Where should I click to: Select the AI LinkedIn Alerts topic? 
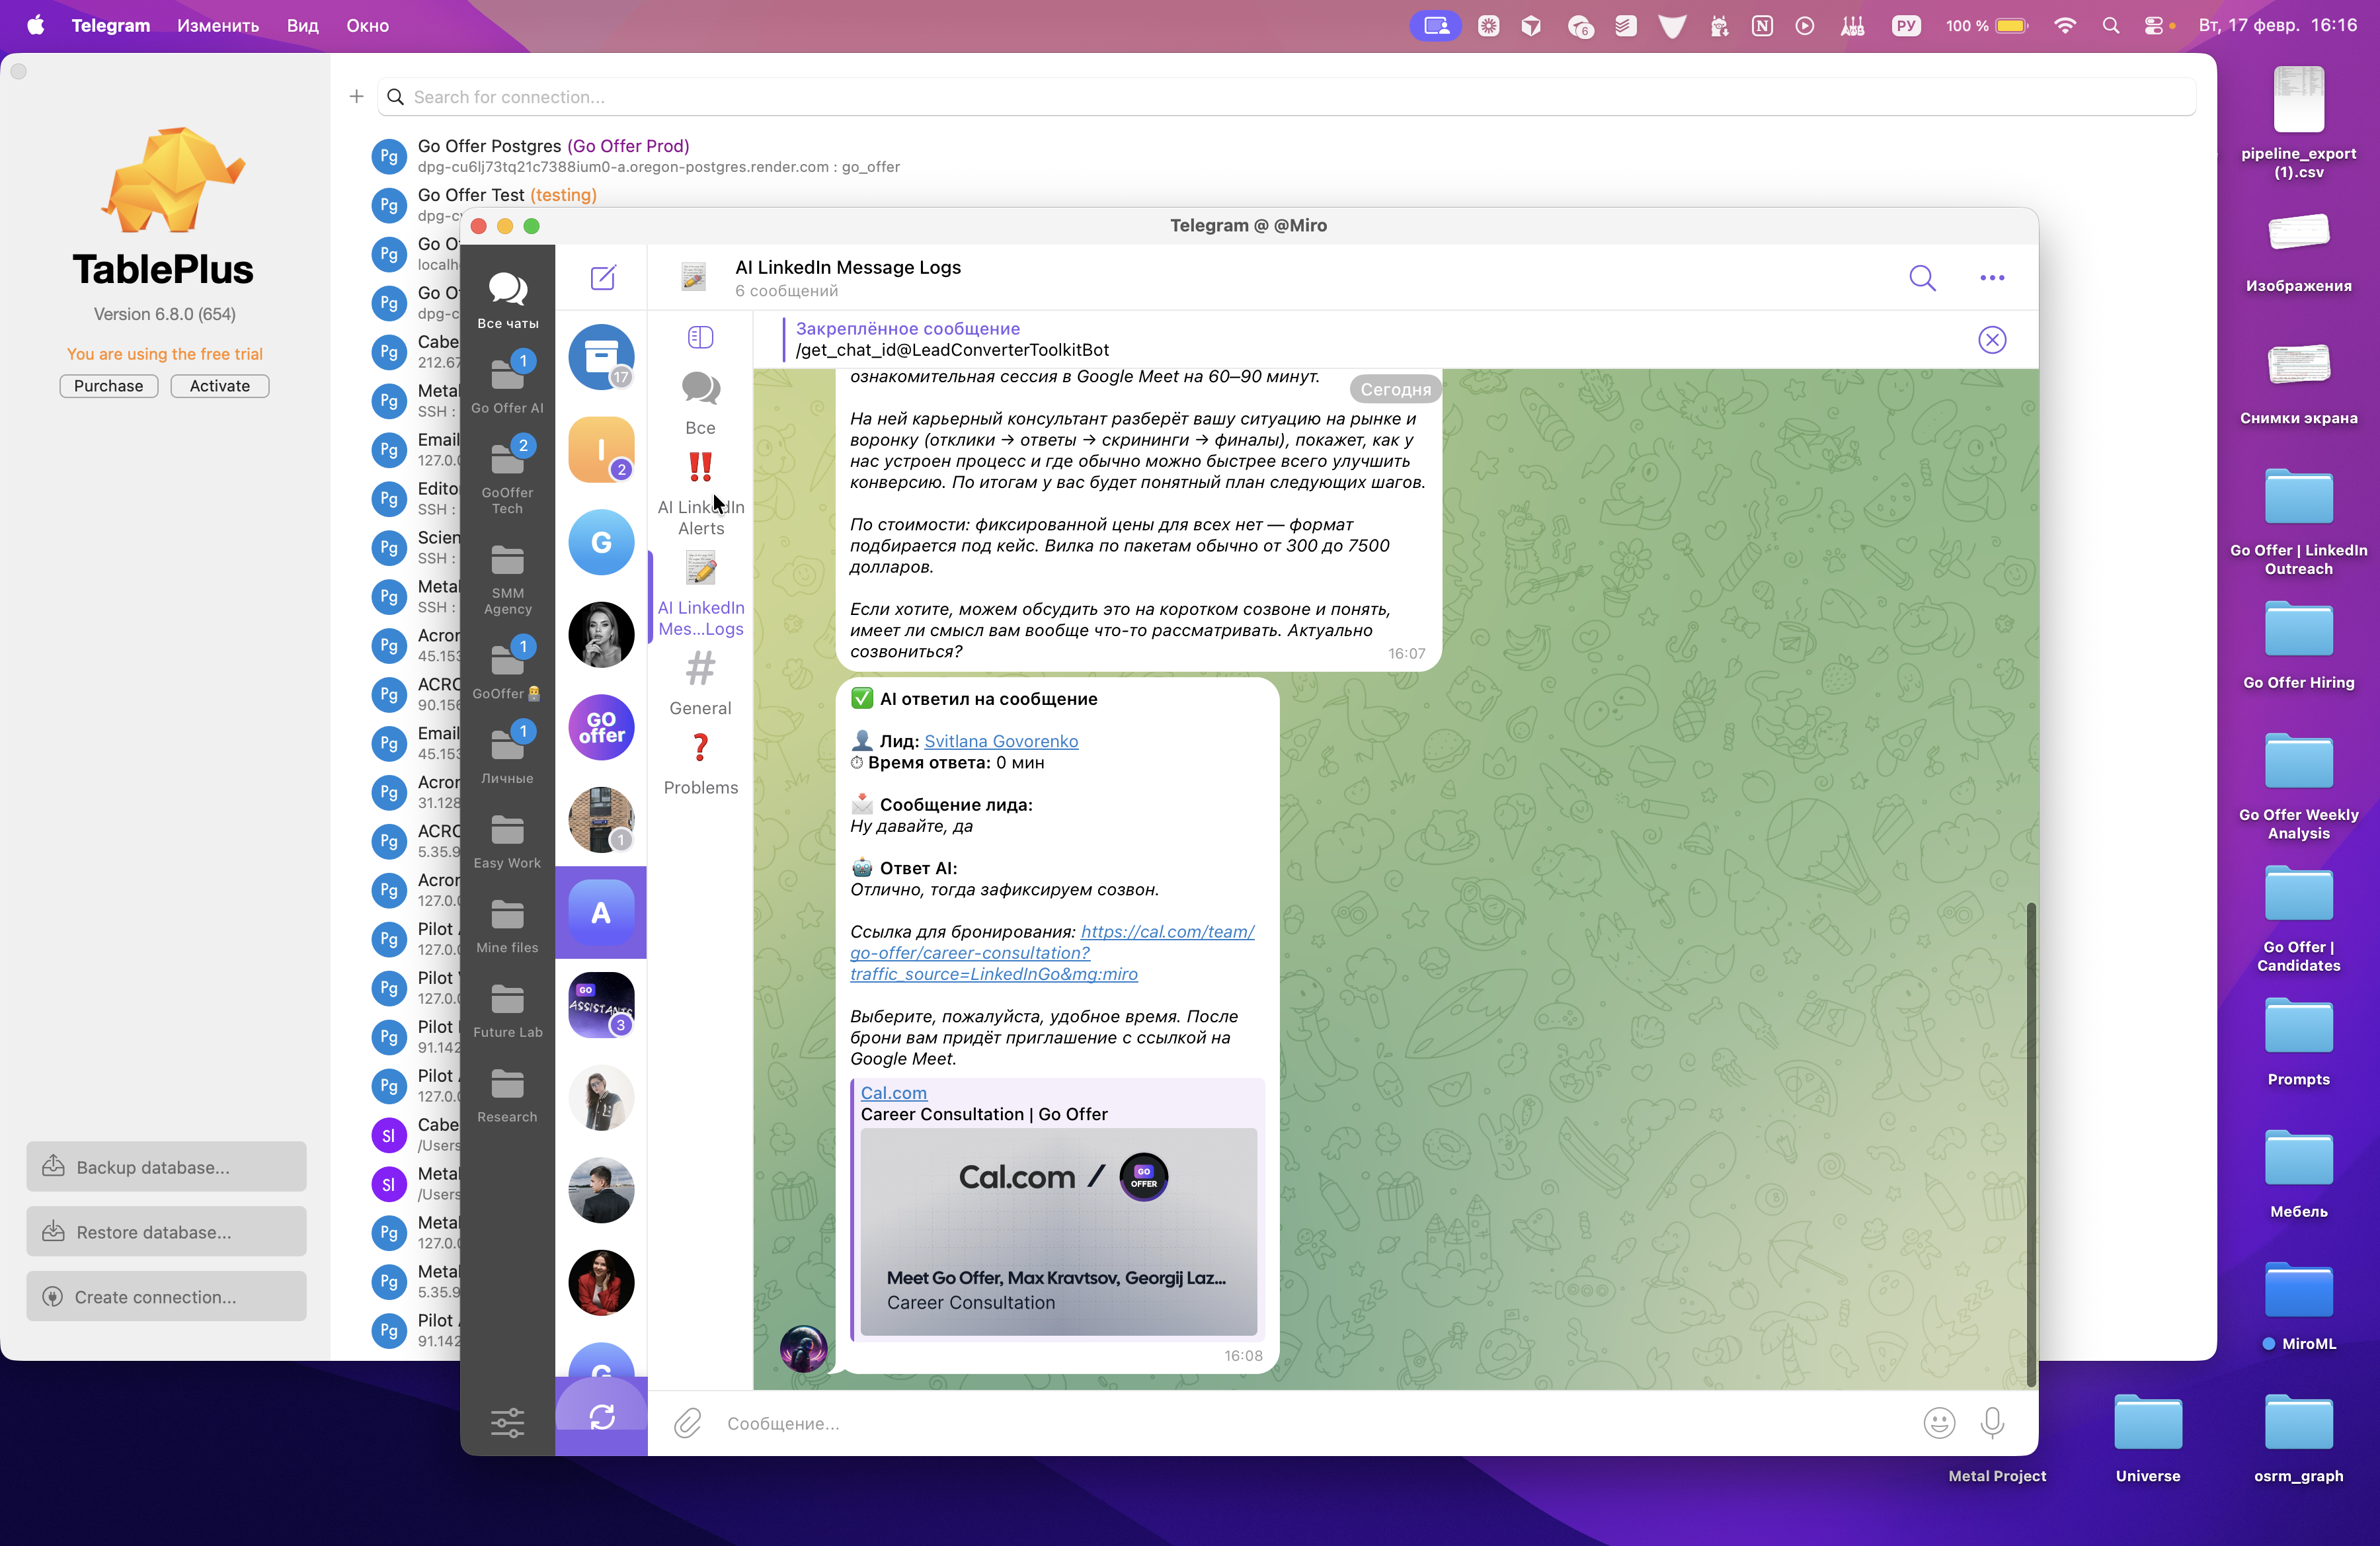[700, 495]
